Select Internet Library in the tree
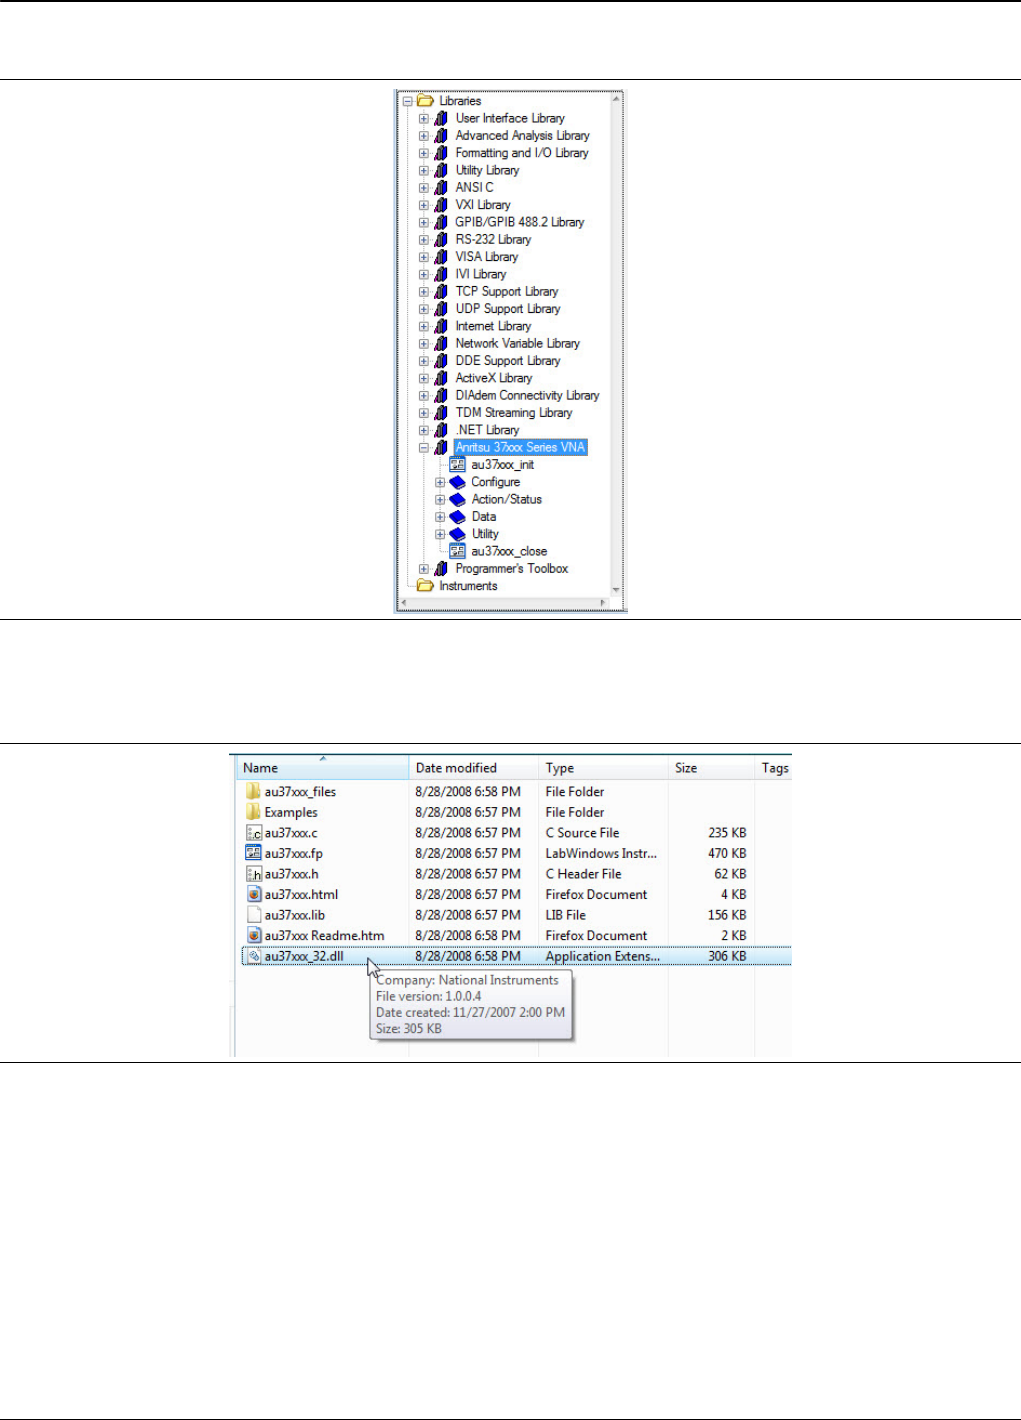Viewport: 1021px width, 1420px height. (x=493, y=326)
